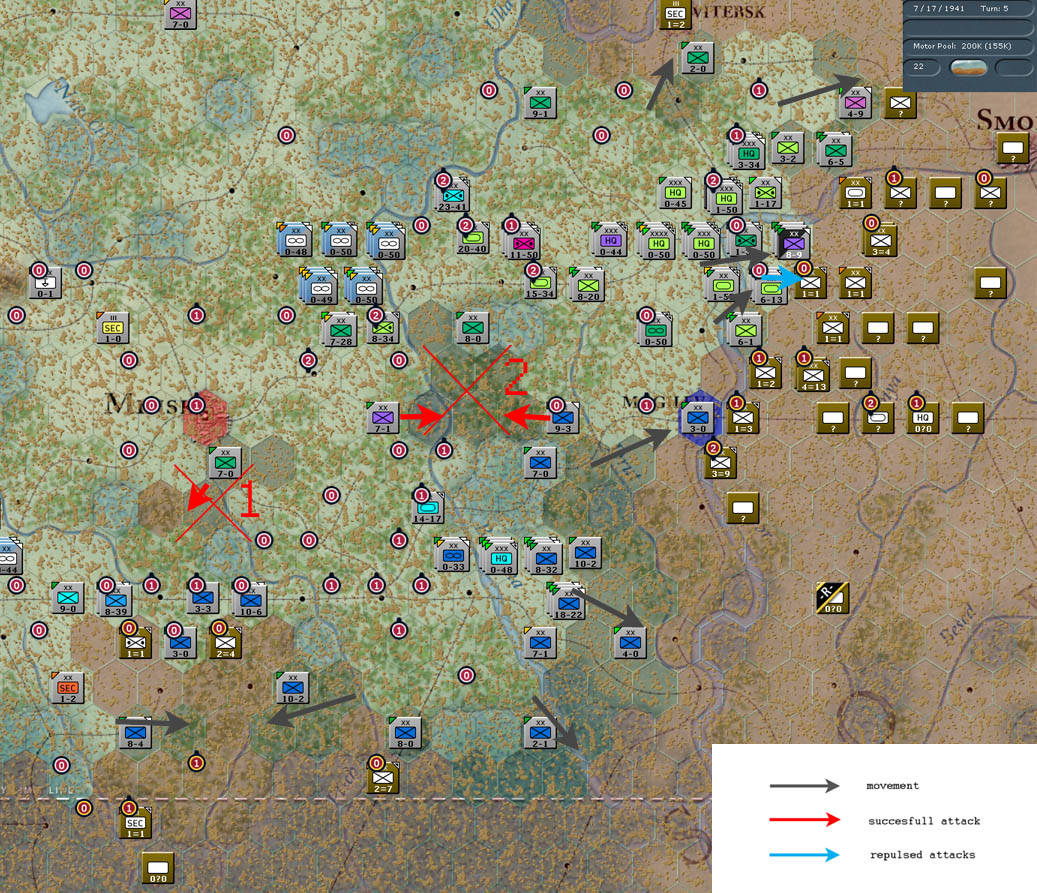
Task: Select the purple 7-1 unit counter
Action: pos(382,418)
